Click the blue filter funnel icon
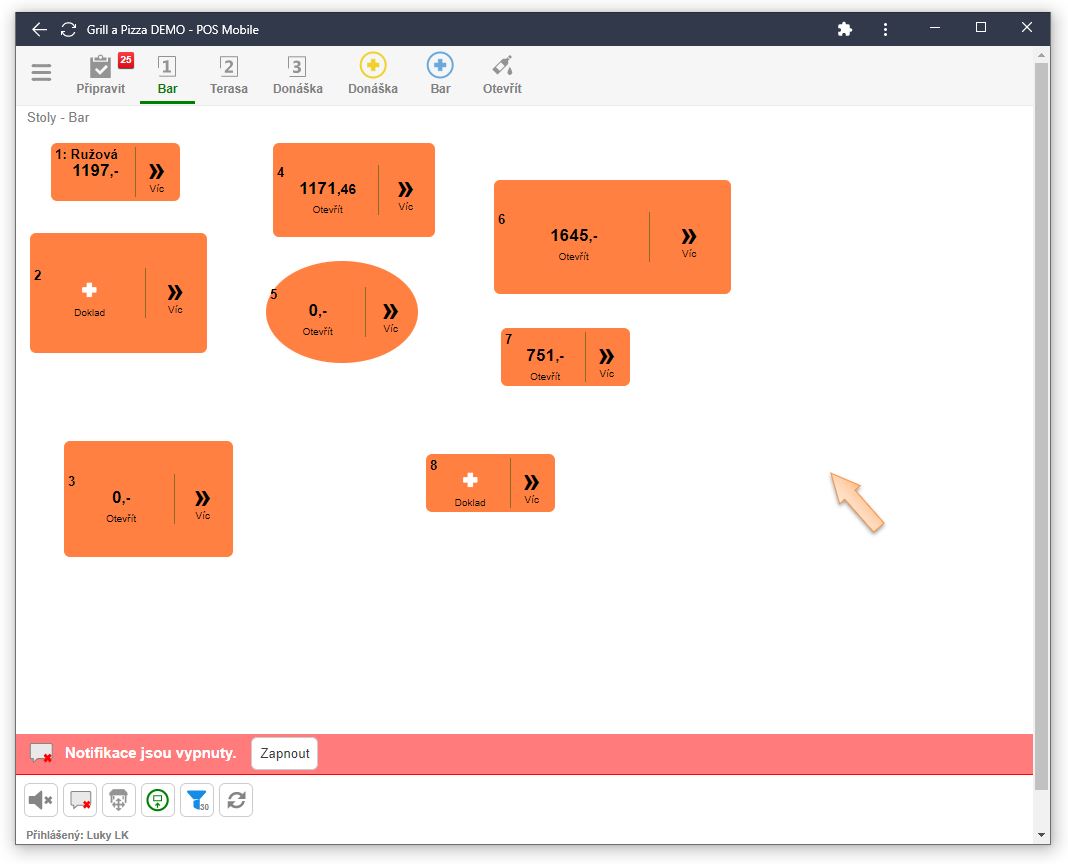 197,800
